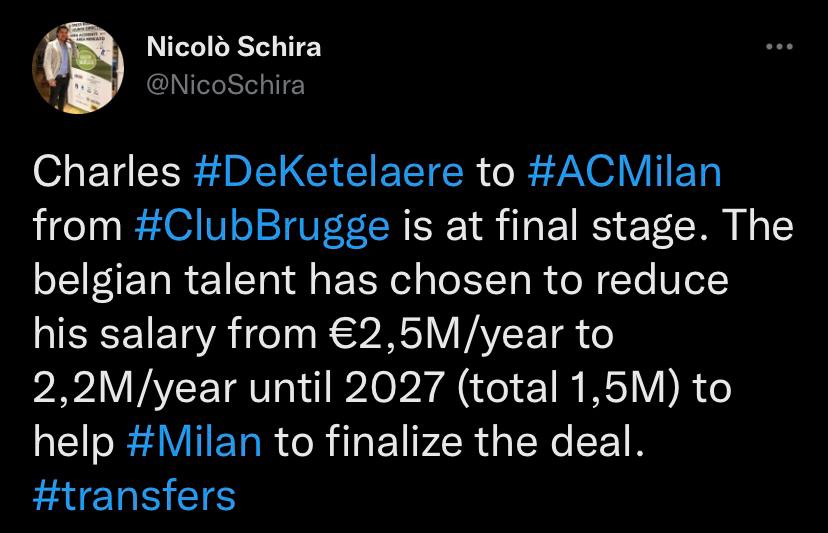Click the word "Charles" in the tweet
Viewport: 828px width, 533px height.
105,171
